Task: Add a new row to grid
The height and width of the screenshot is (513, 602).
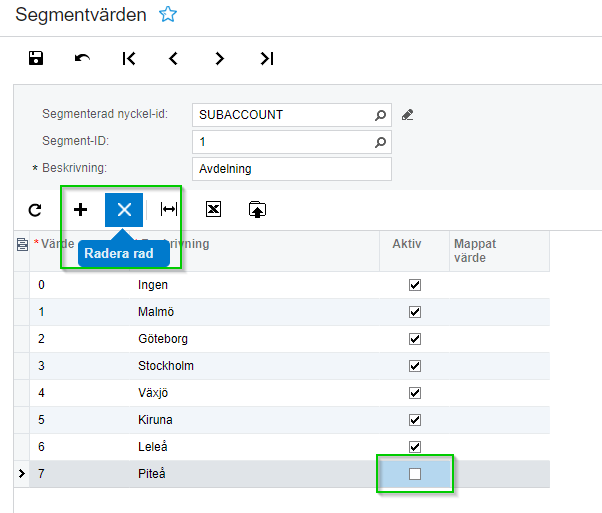Action: point(81,210)
